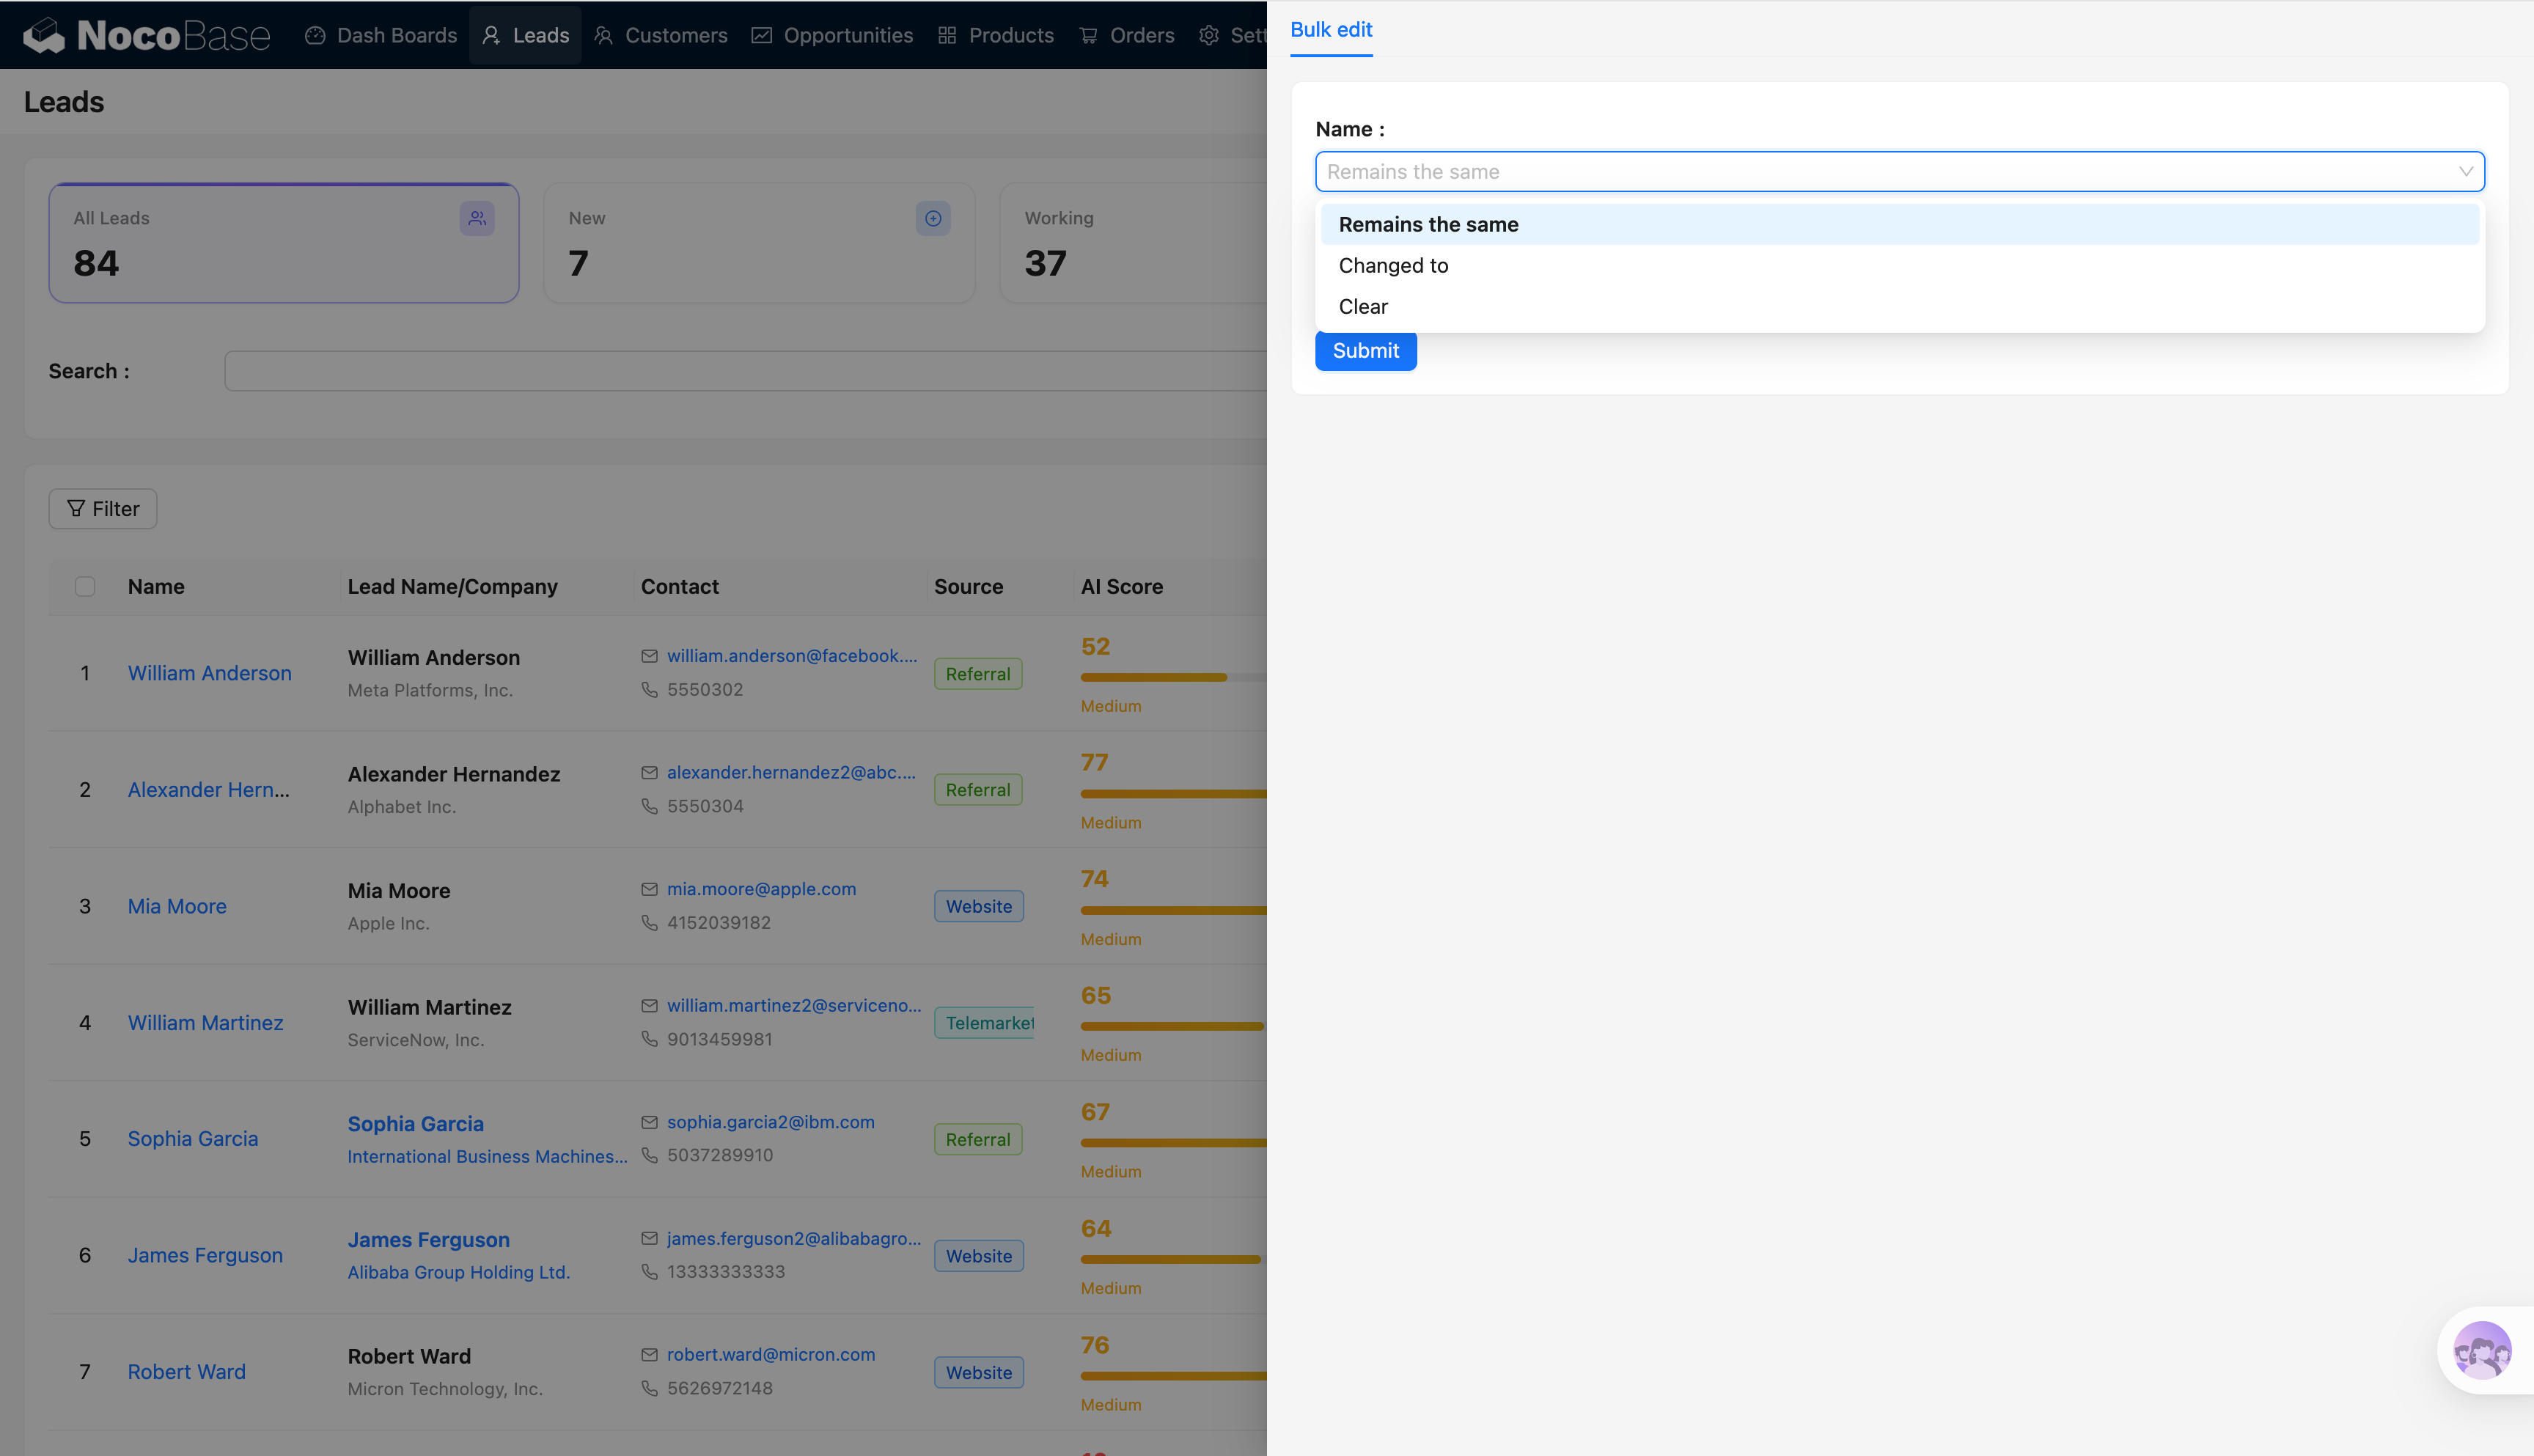Select 'Remains the same' option in list
The width and height of the screenshot is (2534, 1456).
coord(1428,225)
